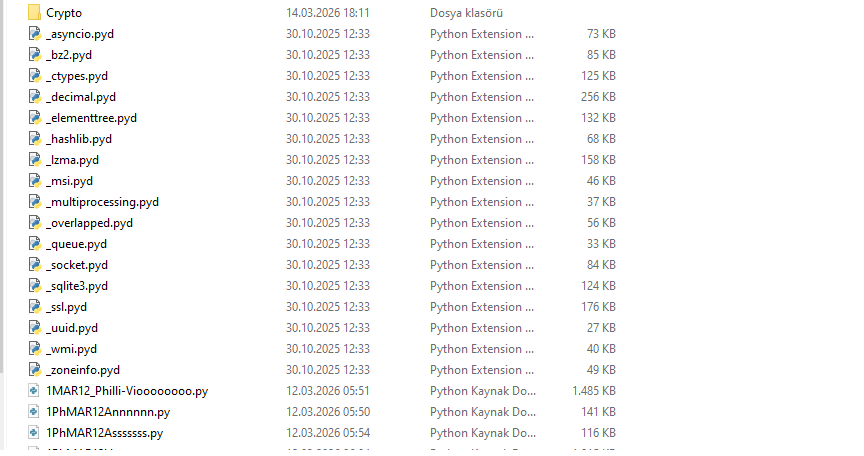
Task: Highlight the _socket.pyd file name
Action: click(77, 265)
